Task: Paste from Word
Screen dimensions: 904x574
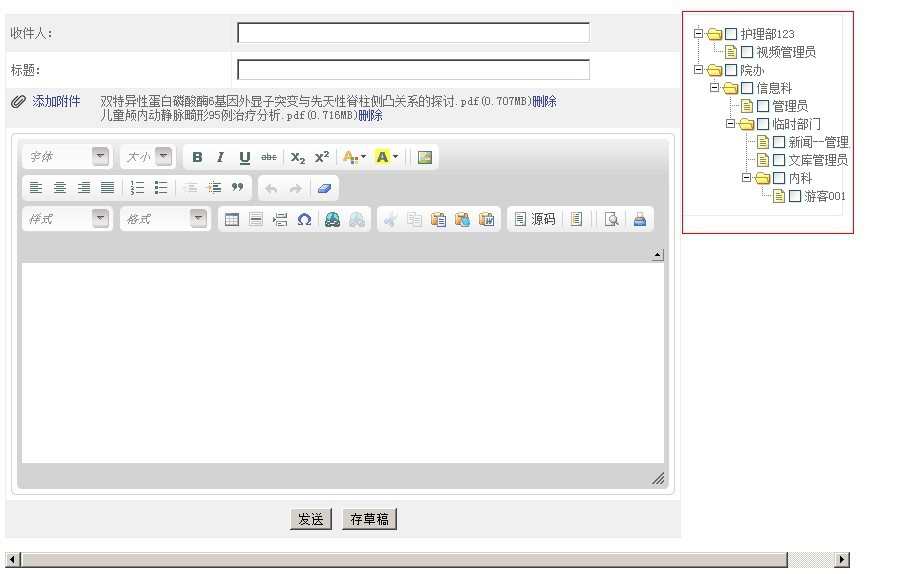Action: pyautogui.click(x=487, y=219)
